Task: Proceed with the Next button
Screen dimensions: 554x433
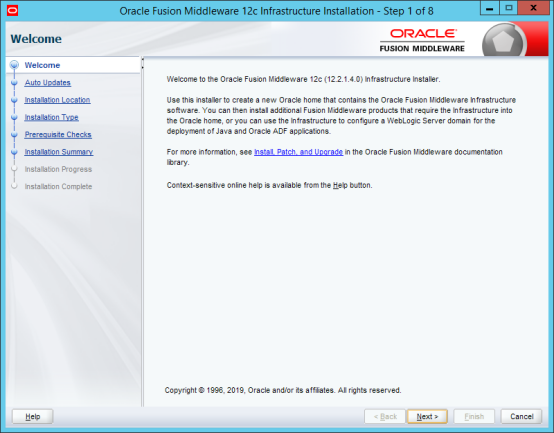Action: (x=427, y=416)
